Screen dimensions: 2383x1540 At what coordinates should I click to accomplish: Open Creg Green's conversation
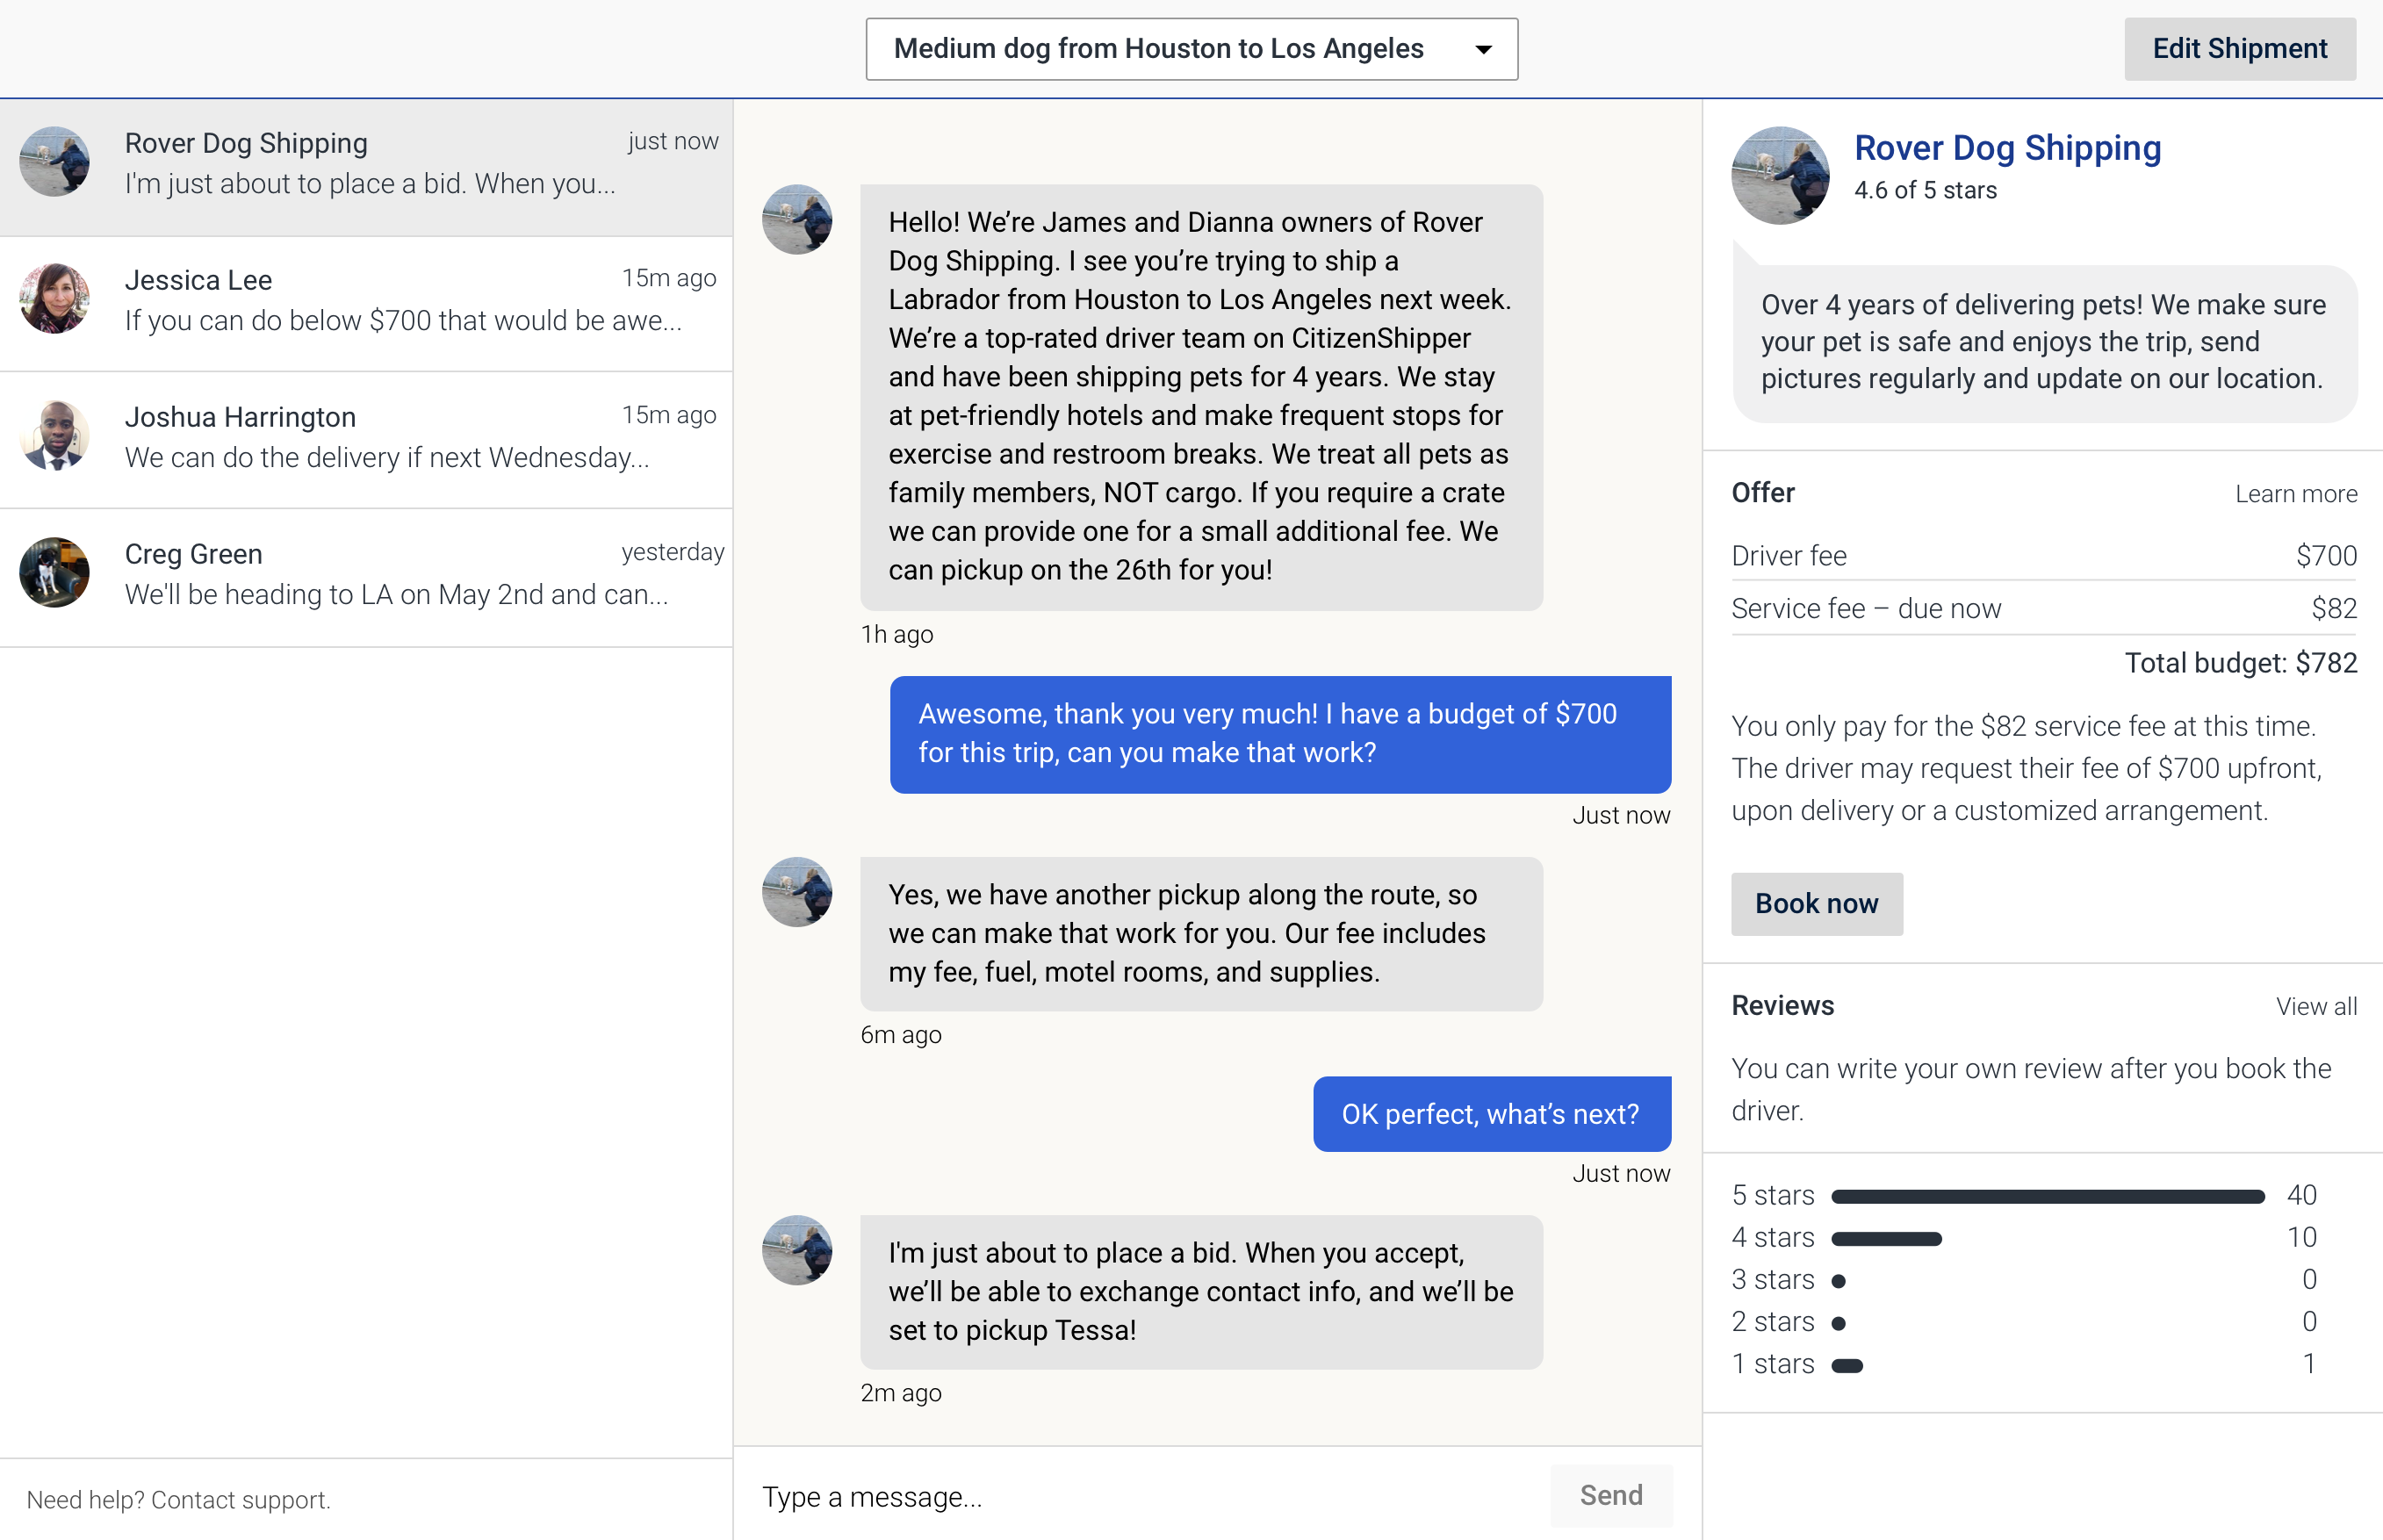tap(367, 573)
